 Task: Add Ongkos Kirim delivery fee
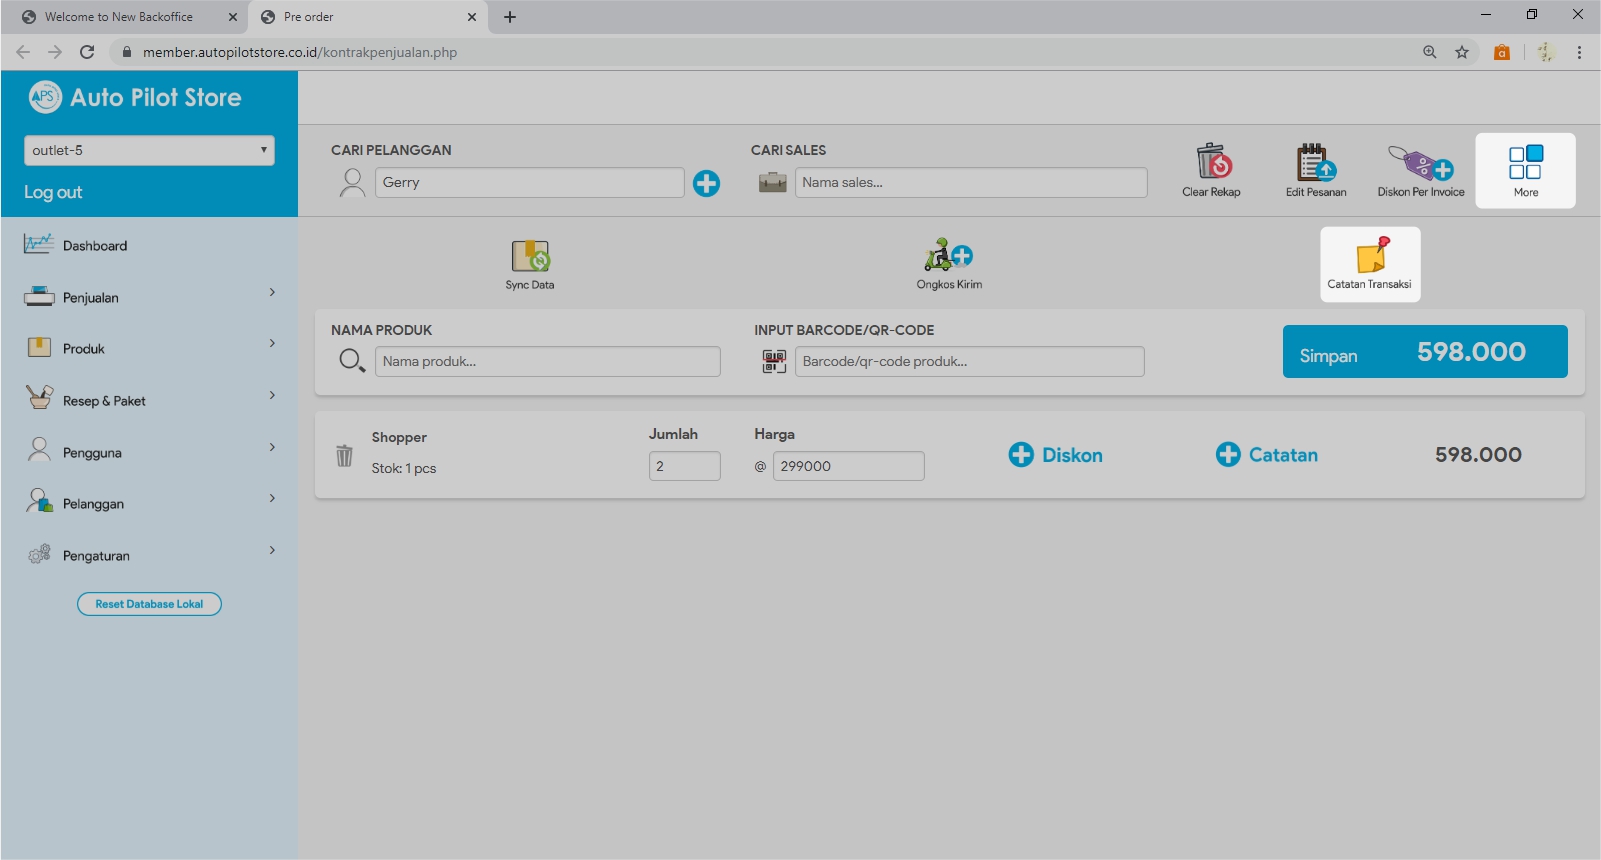tap(948, 256)
